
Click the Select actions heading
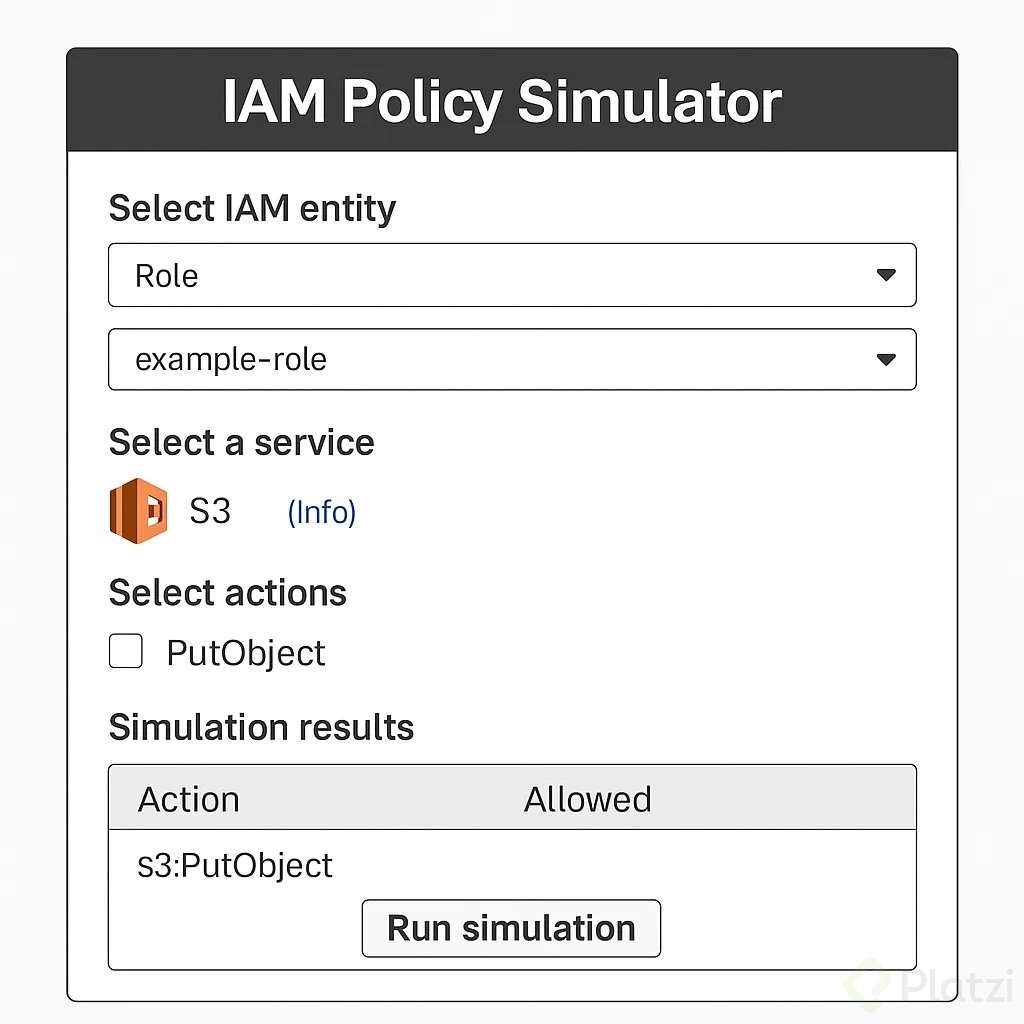(x=228, y=592)
